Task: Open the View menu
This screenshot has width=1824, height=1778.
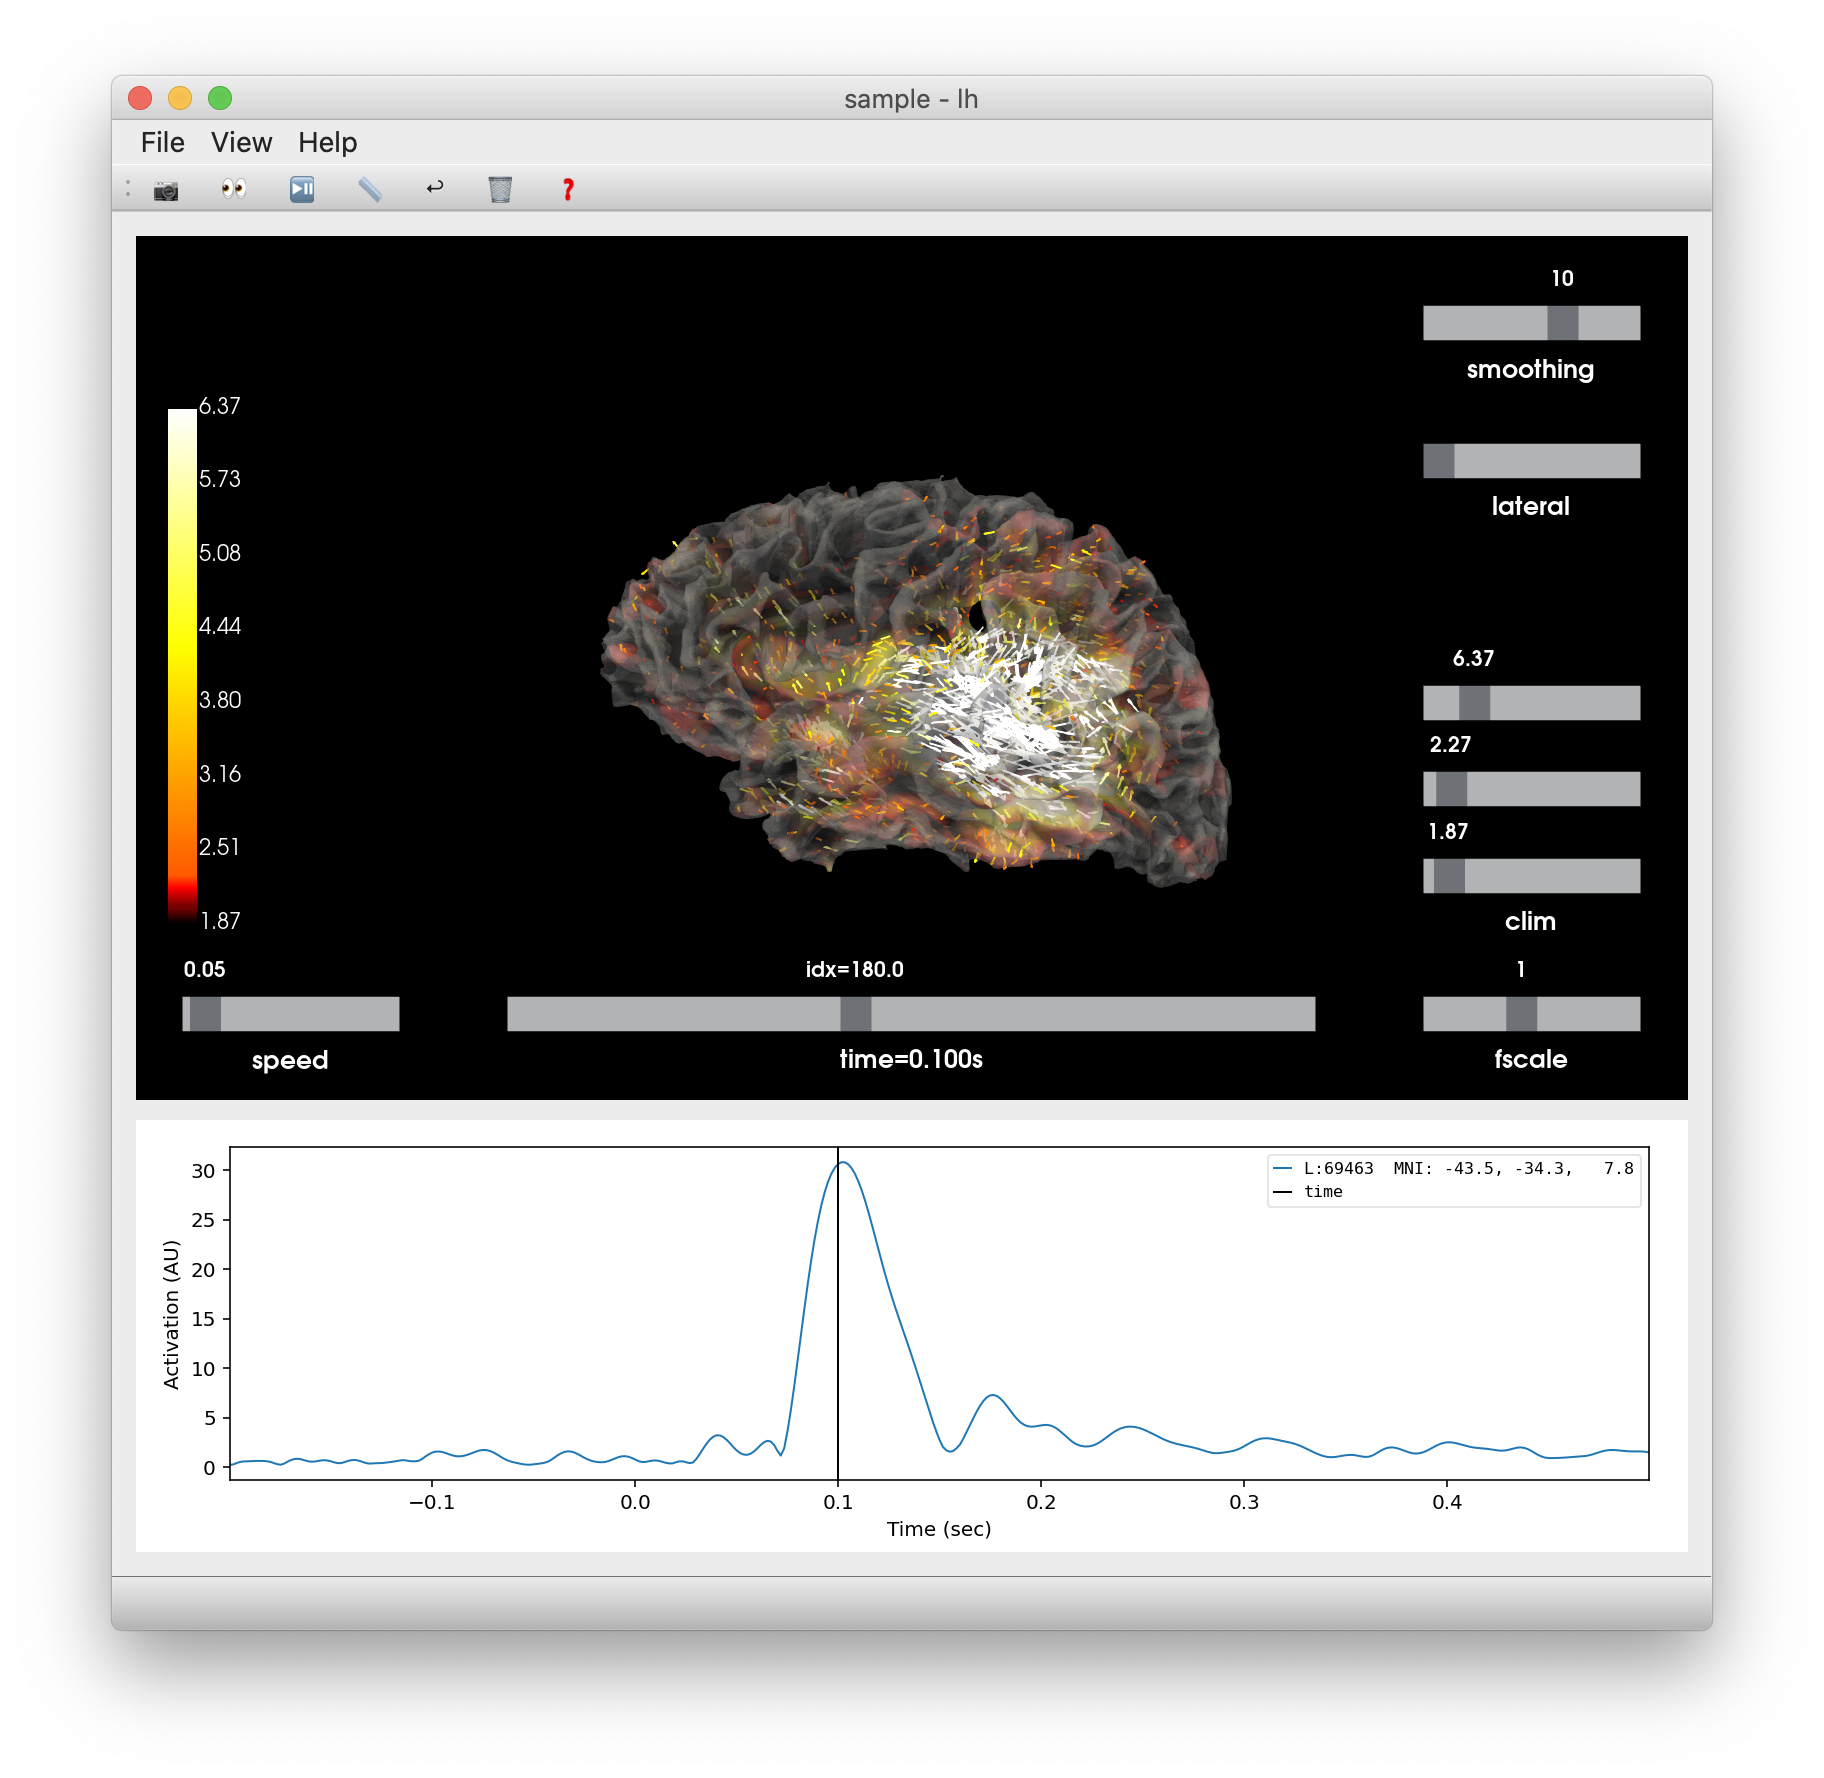Action: tap(241, 143)
